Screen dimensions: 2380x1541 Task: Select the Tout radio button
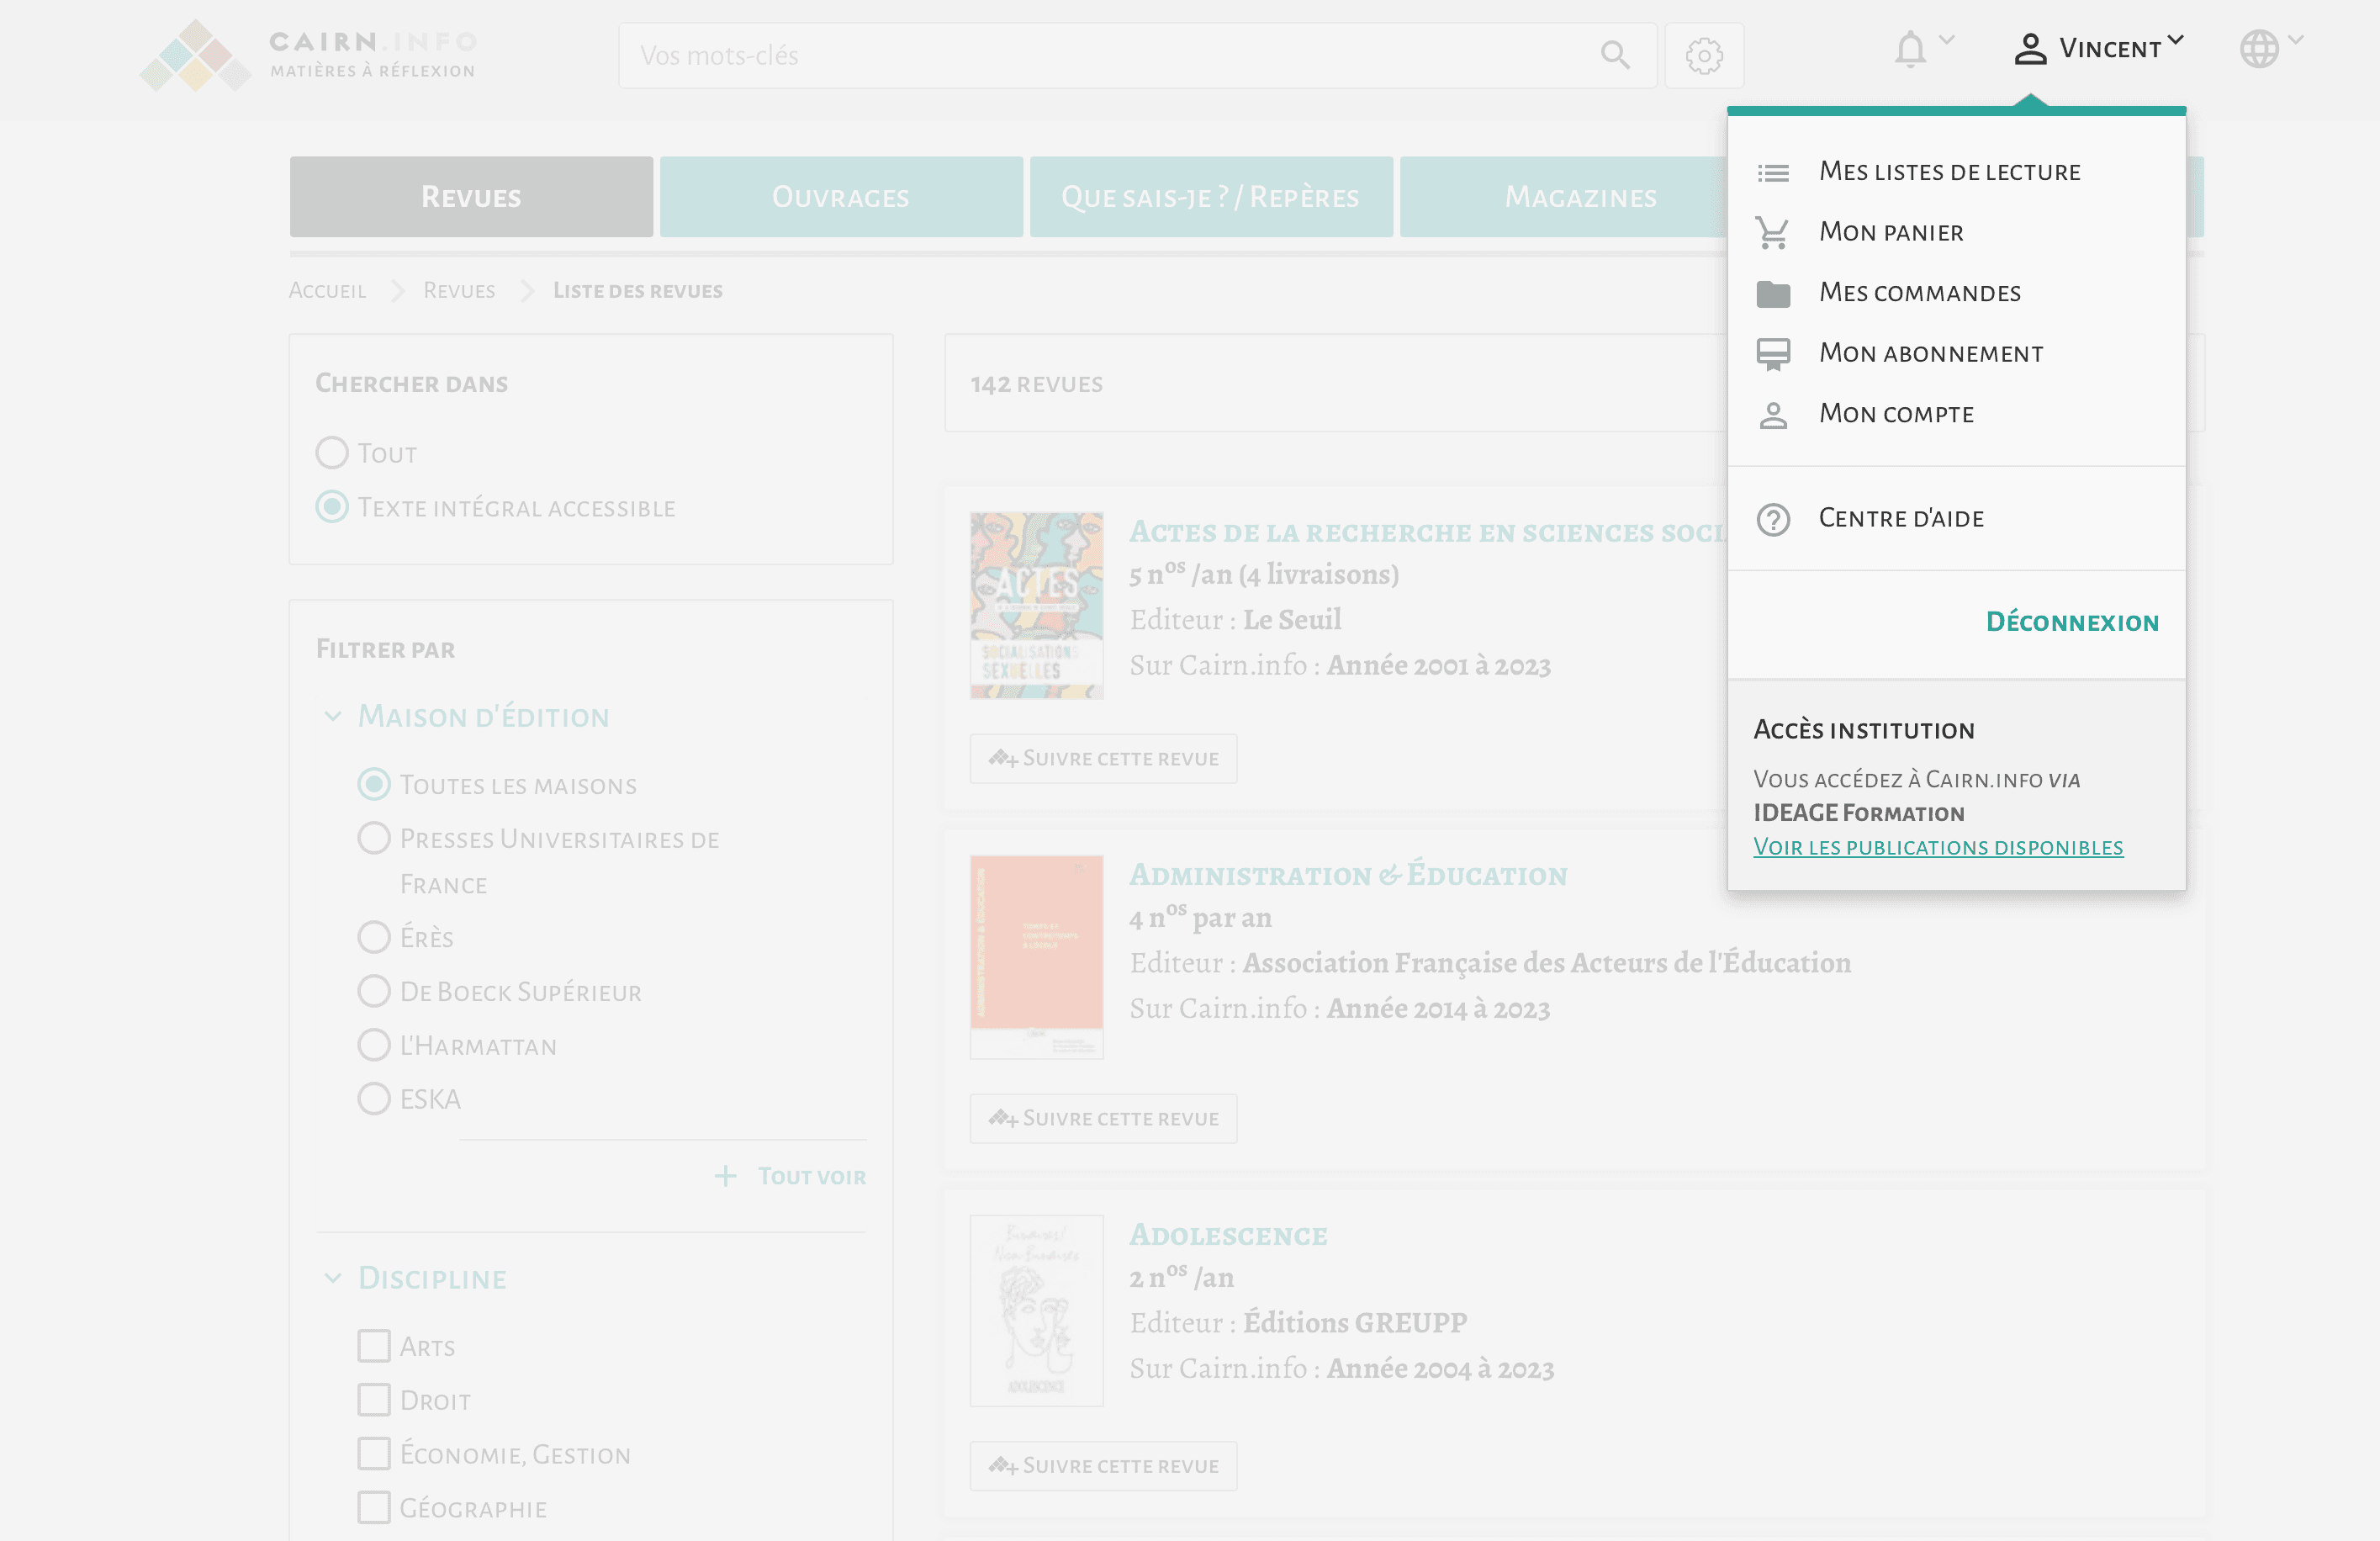[x=332, y=453]
